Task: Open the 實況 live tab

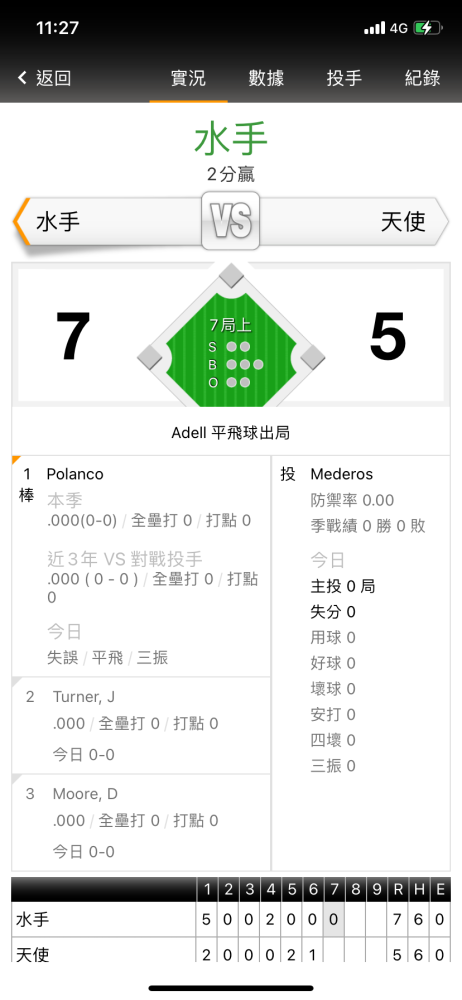Action: pyautogui.click(x=188, y=78)
